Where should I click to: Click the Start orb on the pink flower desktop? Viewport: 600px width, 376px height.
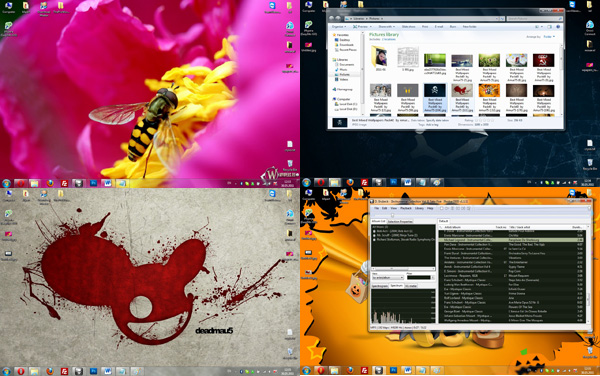tap(6, 183)
